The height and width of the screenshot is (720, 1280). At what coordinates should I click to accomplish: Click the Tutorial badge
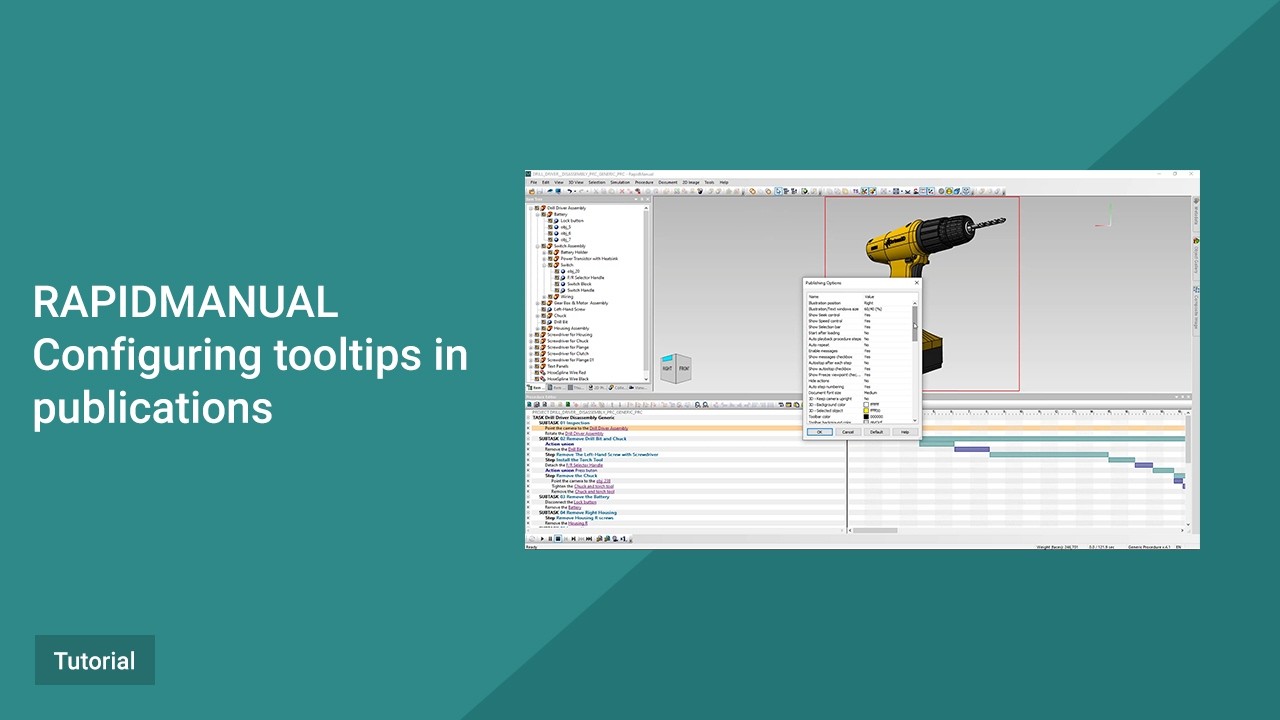tap(95, 660)
